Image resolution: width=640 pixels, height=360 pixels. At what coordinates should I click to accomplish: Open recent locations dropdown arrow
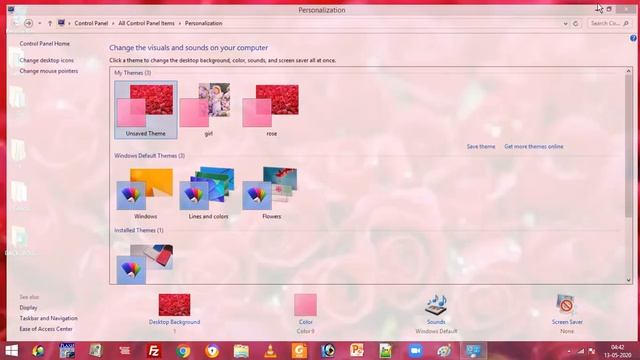[40, 23]
